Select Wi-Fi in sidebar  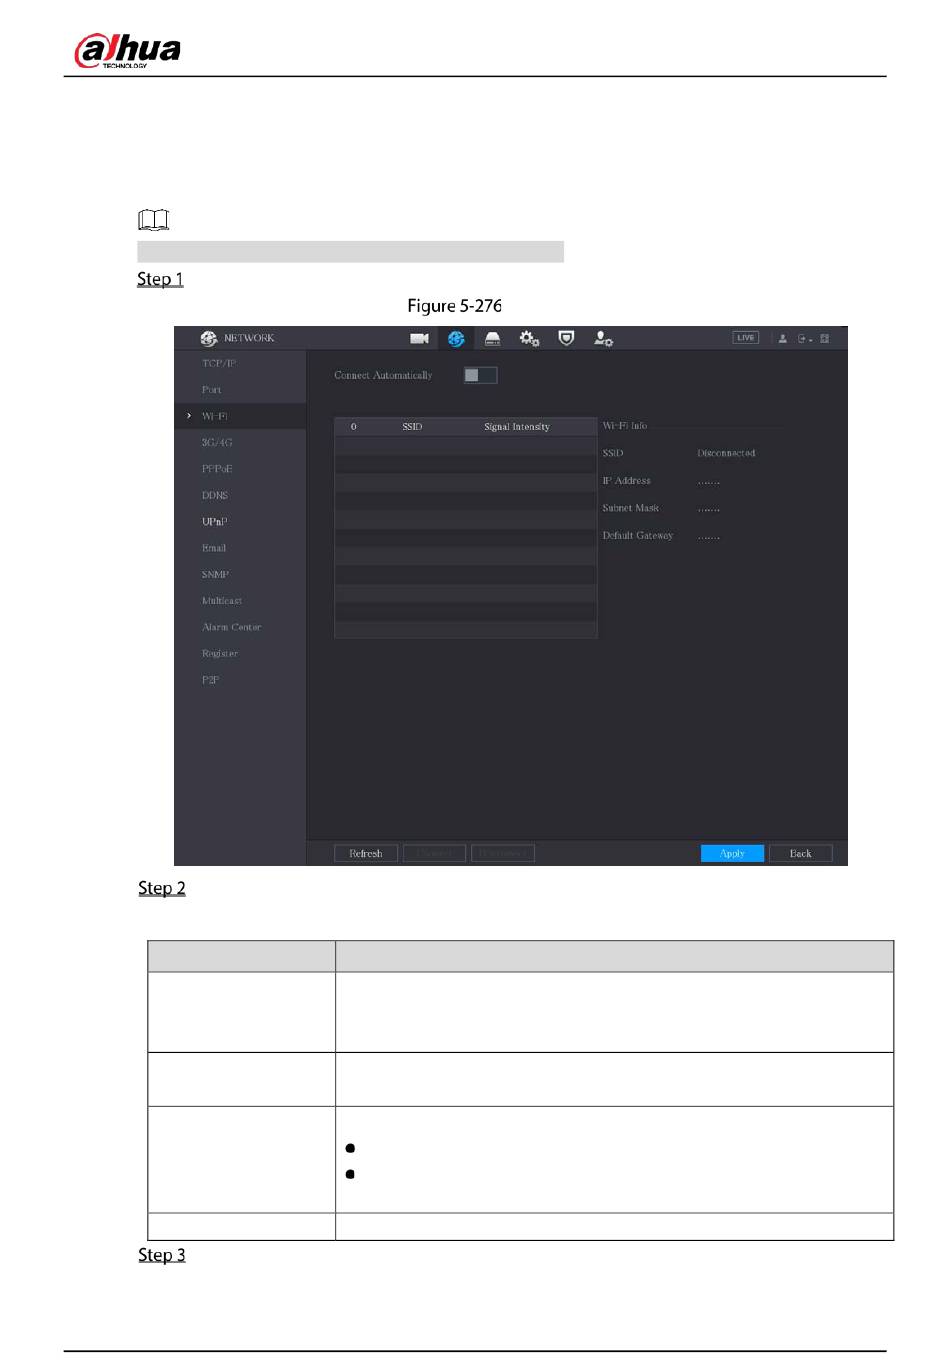pos(215,416)
